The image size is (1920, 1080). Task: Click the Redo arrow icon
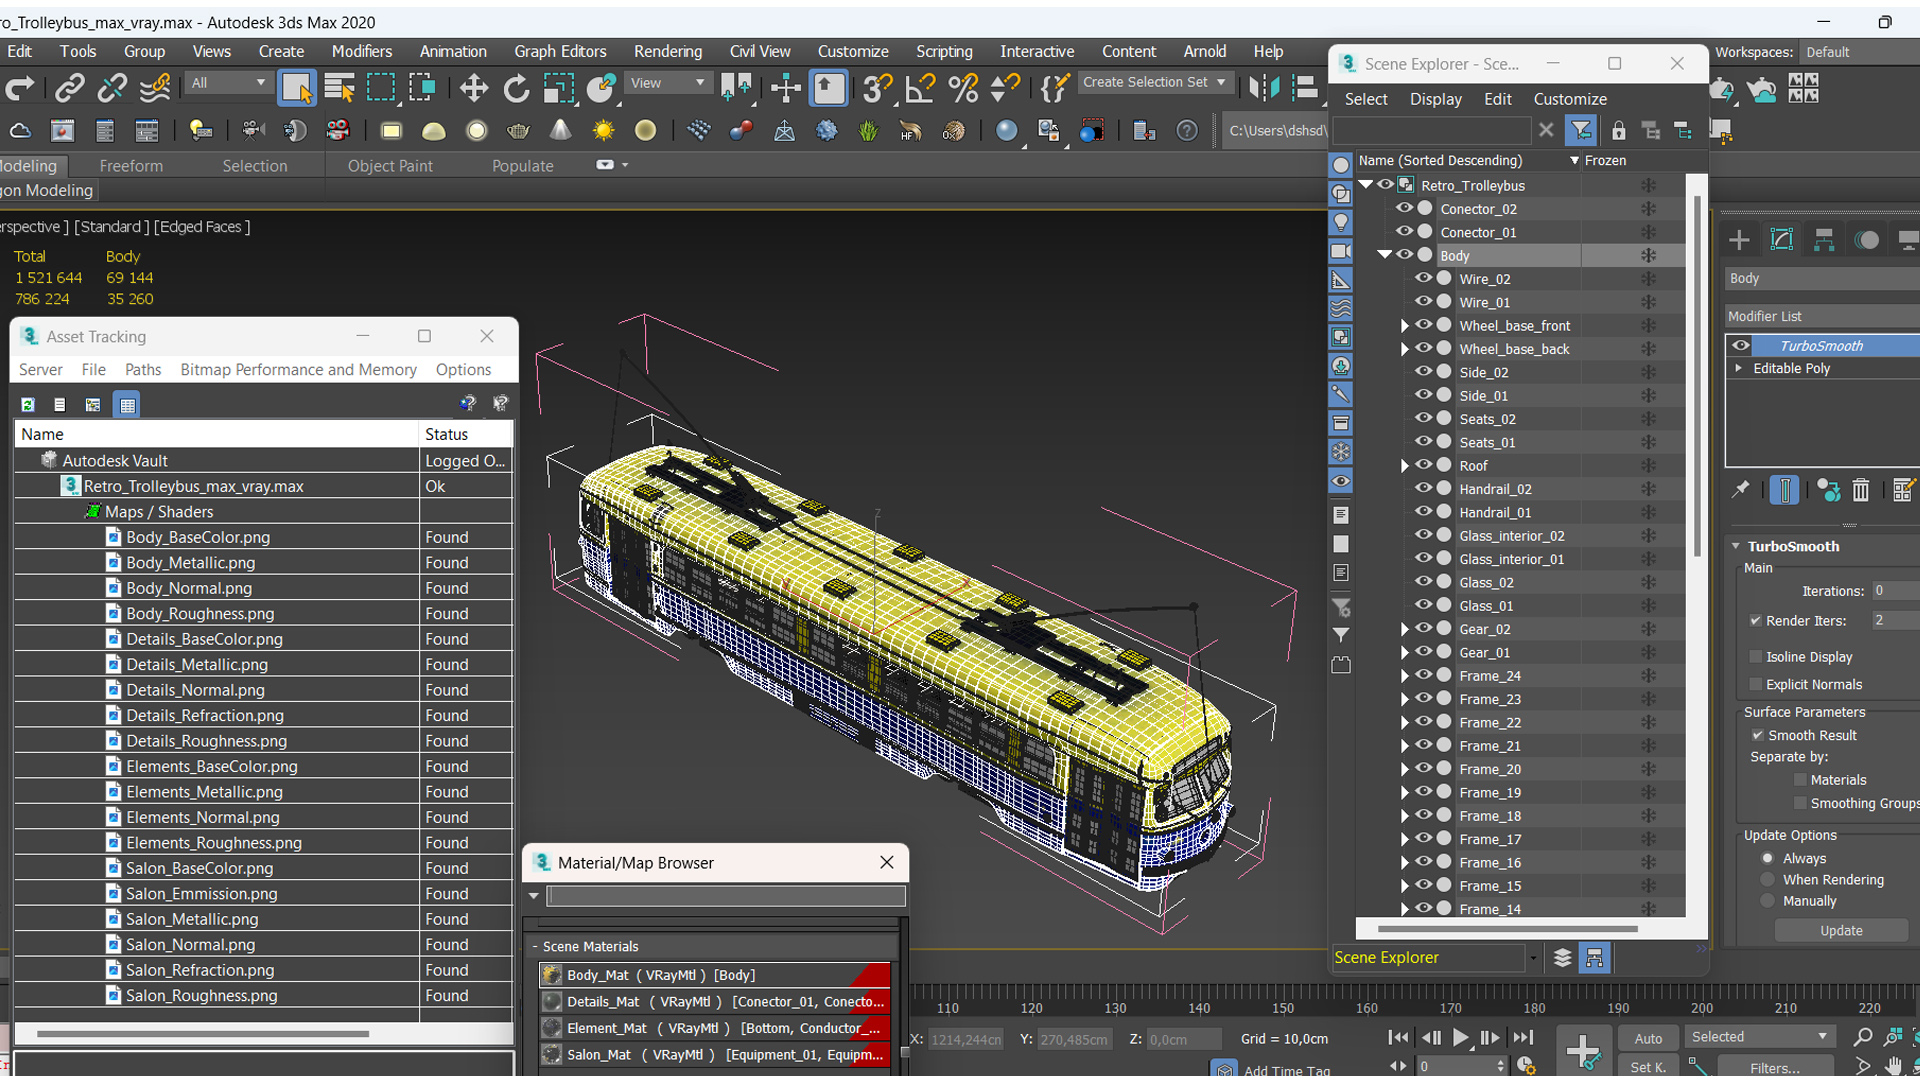tap(19, 88)
